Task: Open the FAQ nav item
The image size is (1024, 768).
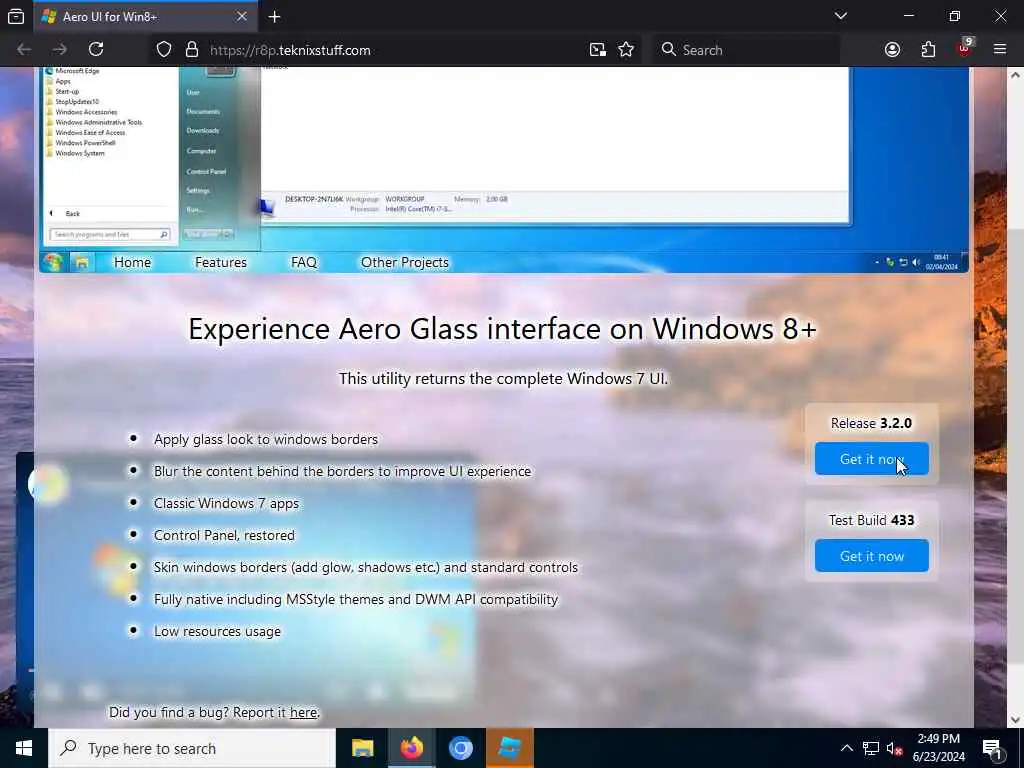Action: point(304,263)
